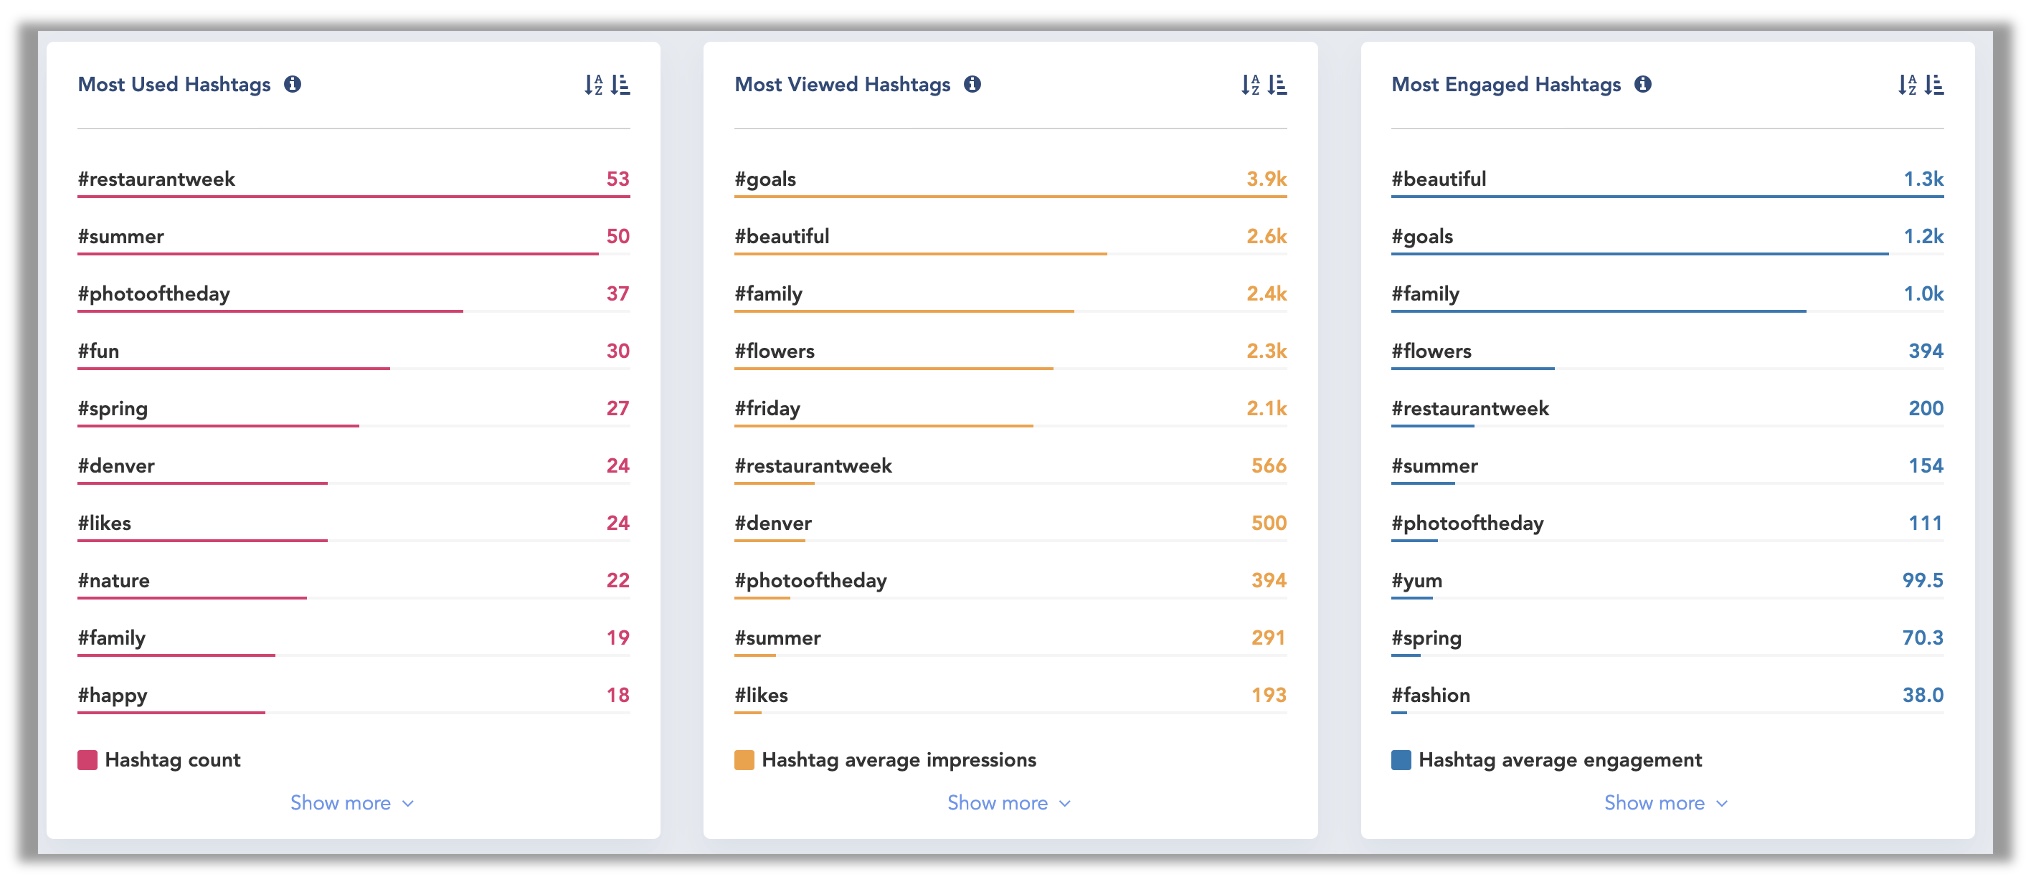Click info icon beside Most Used Hashtags

pyautogui.click(x=292, y=85)
